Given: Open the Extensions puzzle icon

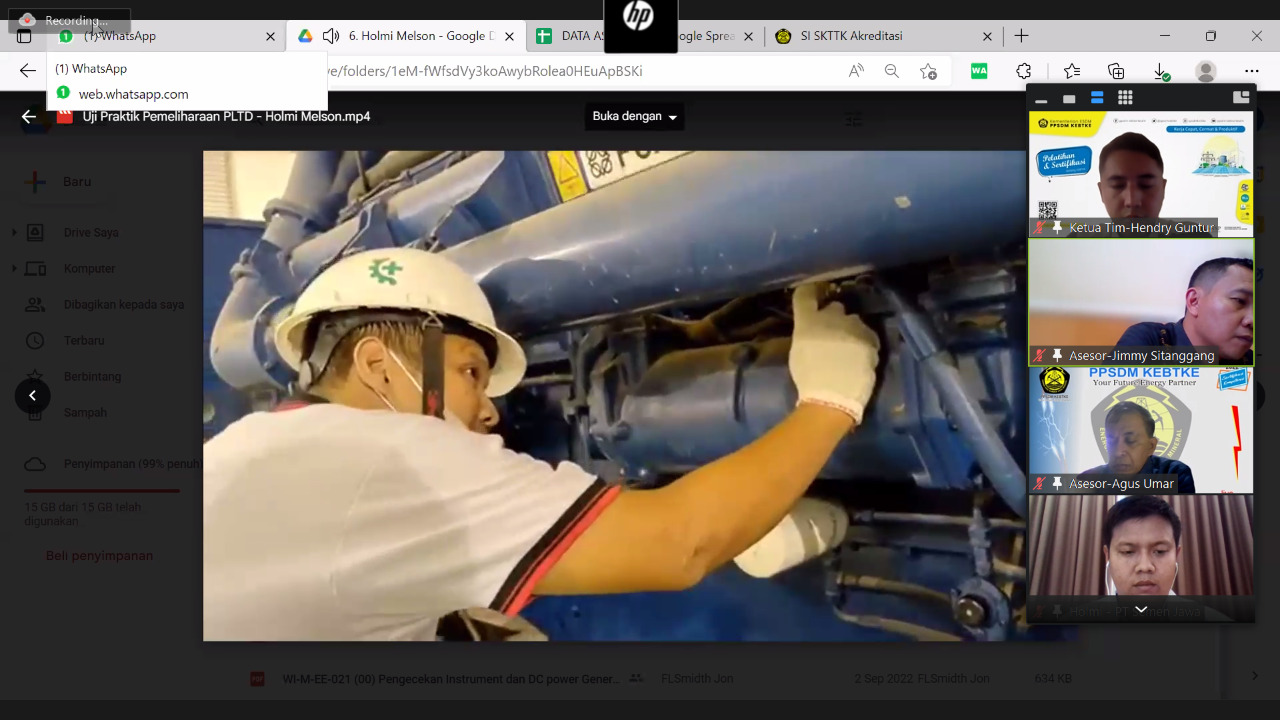Looking at the screenshot, I should (1023, 71).
